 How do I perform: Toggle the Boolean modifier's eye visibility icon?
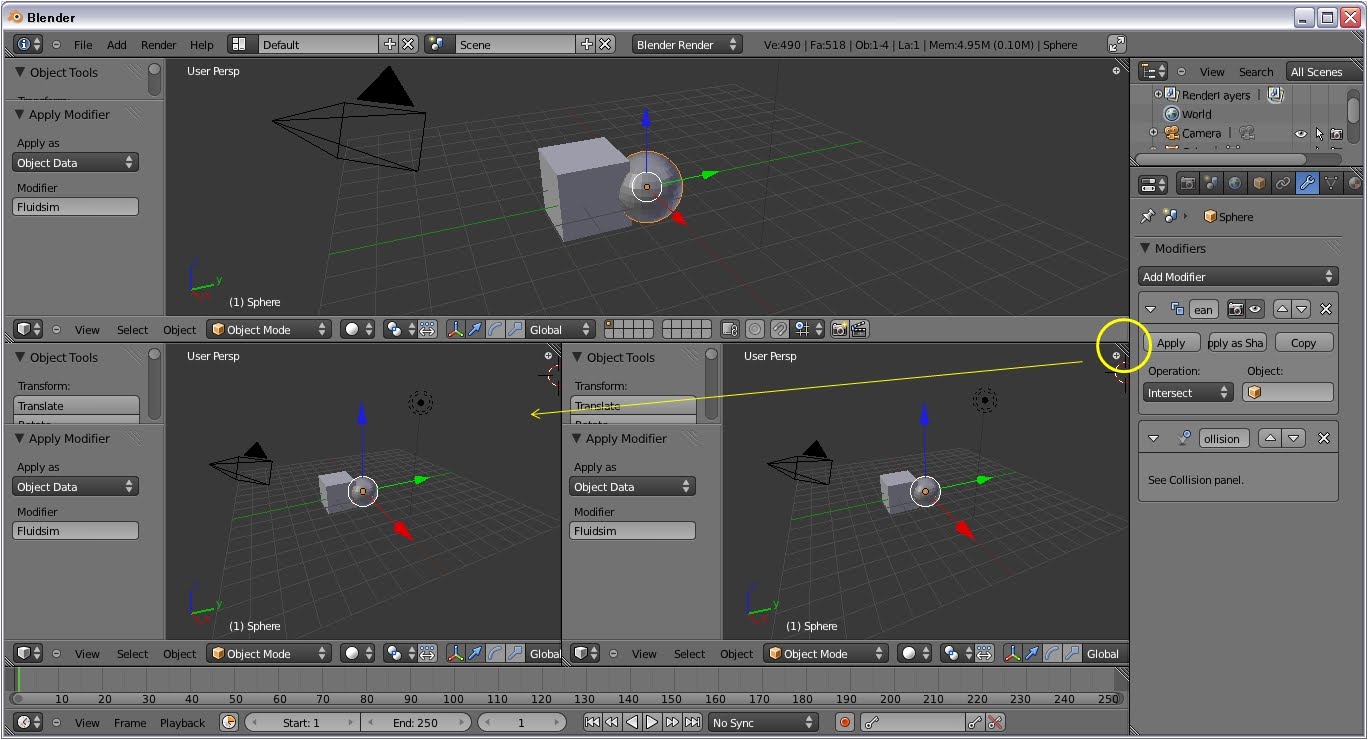pyautogui.click(x=1255, y=309)
